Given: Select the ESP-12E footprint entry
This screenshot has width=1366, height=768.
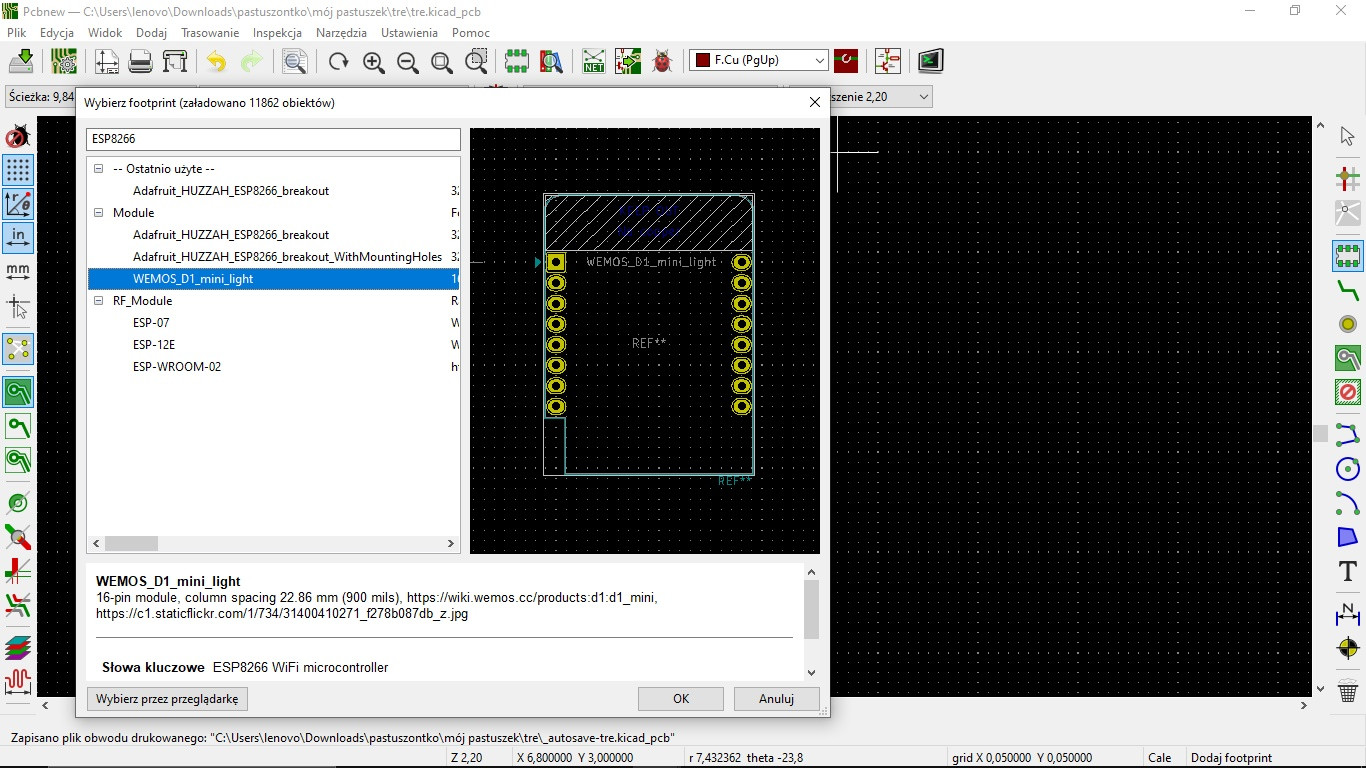Looking at the screenshot, I should pos(153,344).
